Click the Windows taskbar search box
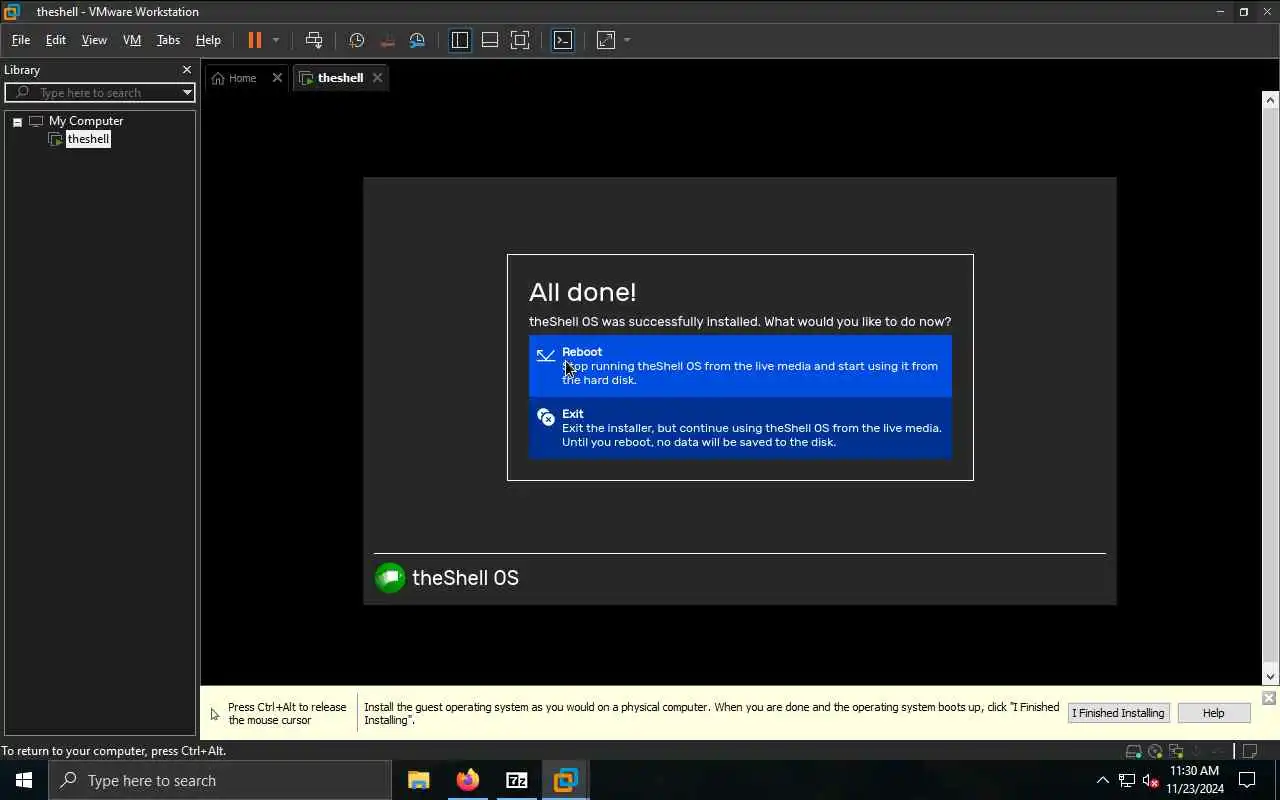This screenshot has width=1280, height=800. coord(220,780)
